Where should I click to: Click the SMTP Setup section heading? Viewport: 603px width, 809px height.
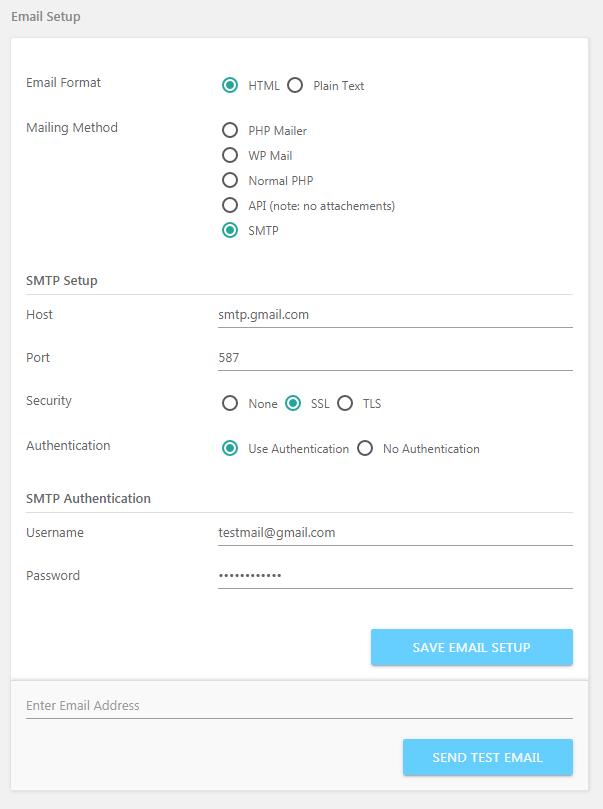click(x=61, y=281)
